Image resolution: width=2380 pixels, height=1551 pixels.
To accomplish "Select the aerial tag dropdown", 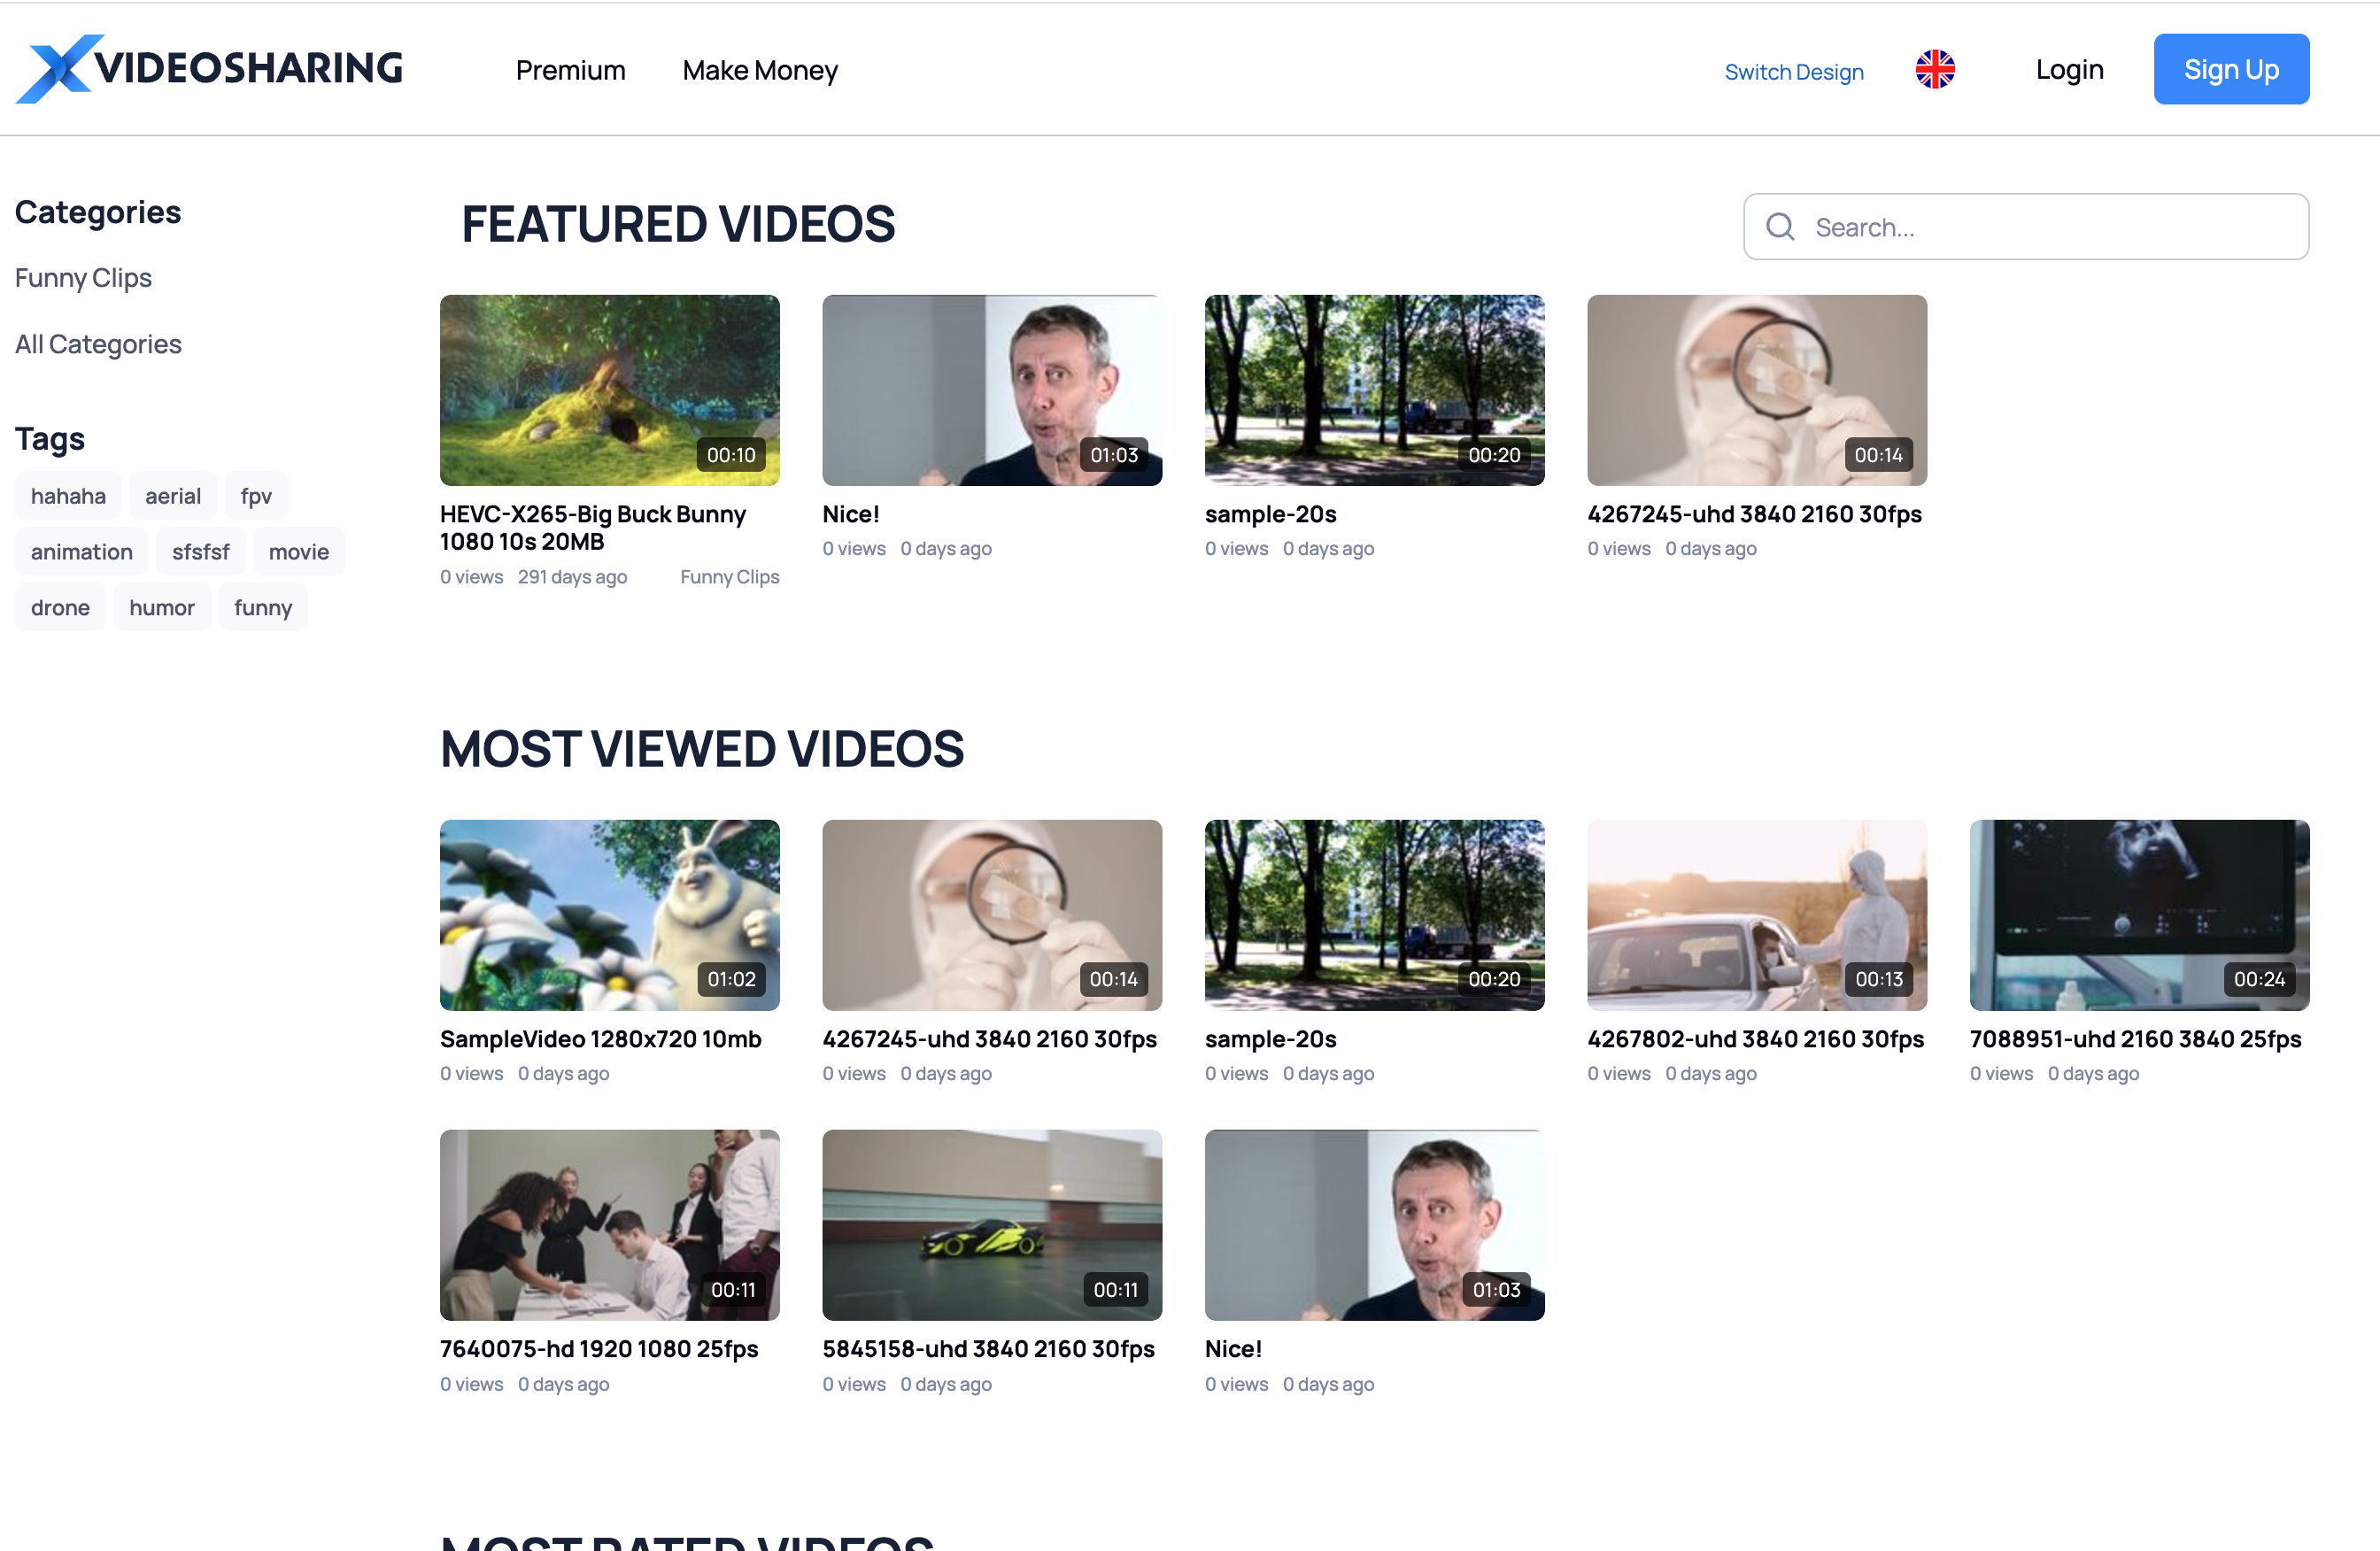I will [174, 495].
